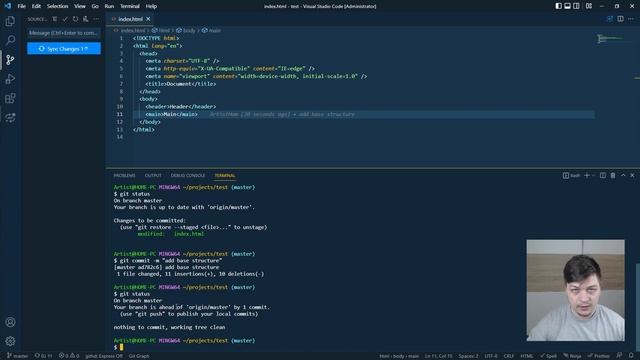Open the Accounts menu icon
Screen dimensions: 640x360
[x=10, y=322]
